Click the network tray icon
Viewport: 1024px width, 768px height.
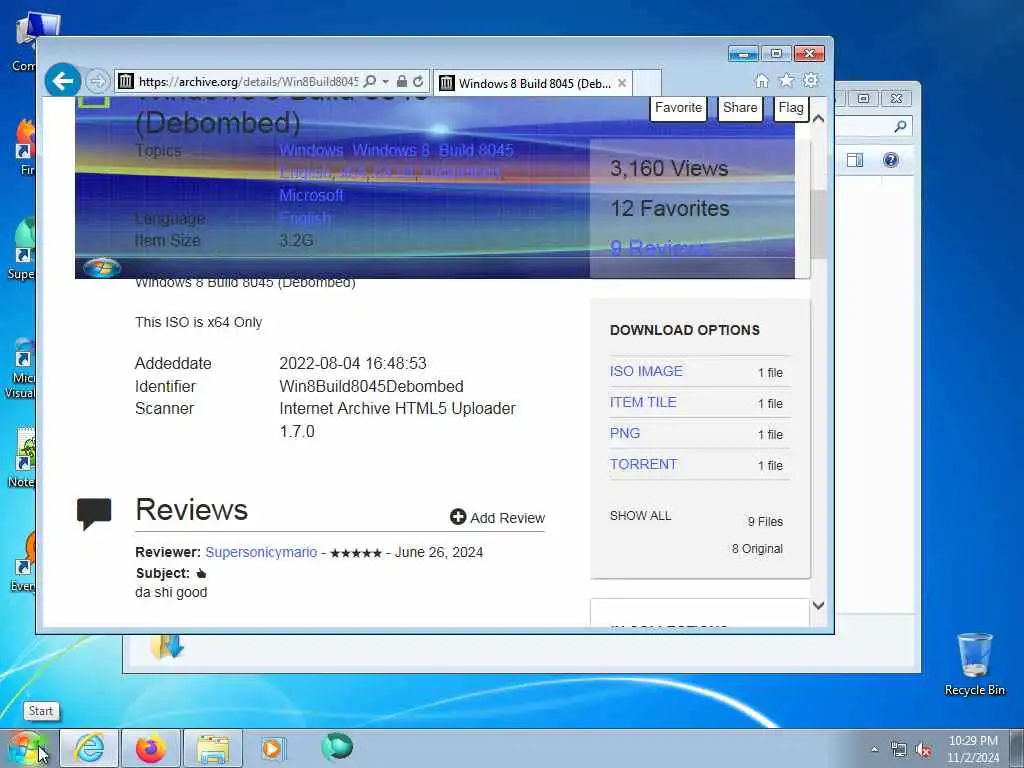899,750
